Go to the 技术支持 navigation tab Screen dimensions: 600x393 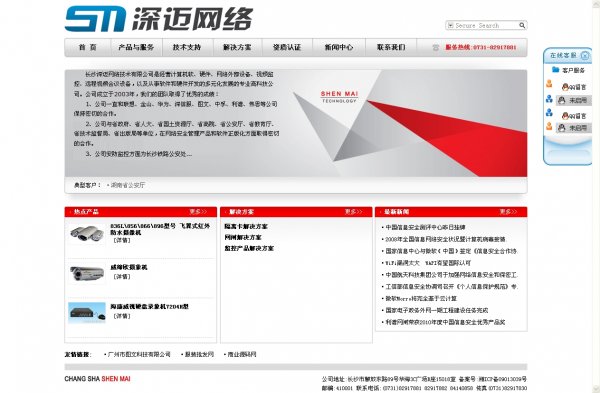coord(187,47)
